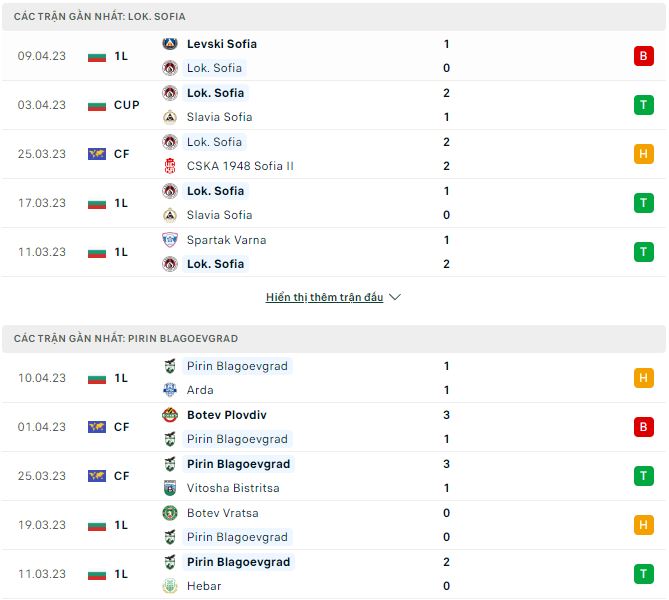Select the 'Các trận gần nhất: Lok. Sofia' header
Viewport: 669px width, 600px height.
tap(100, 17)
